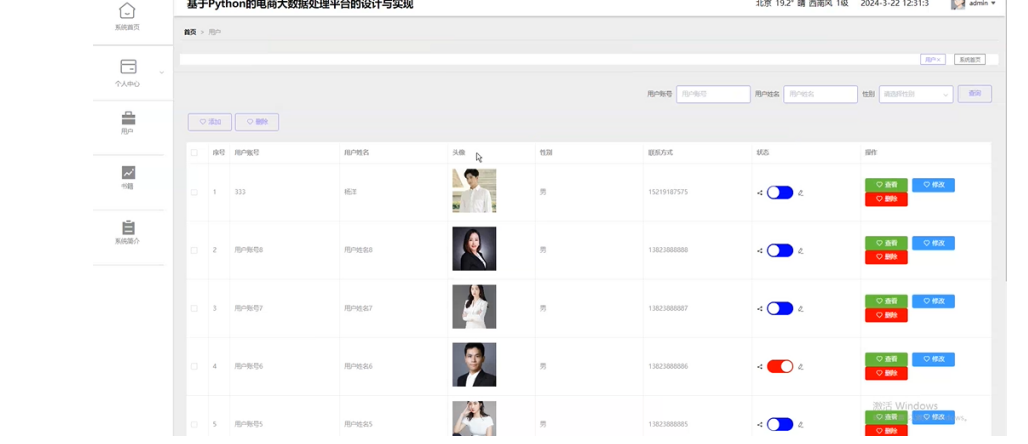
Task: Click pencil icon right of row 2 toggle
Action: pos(801,251)
